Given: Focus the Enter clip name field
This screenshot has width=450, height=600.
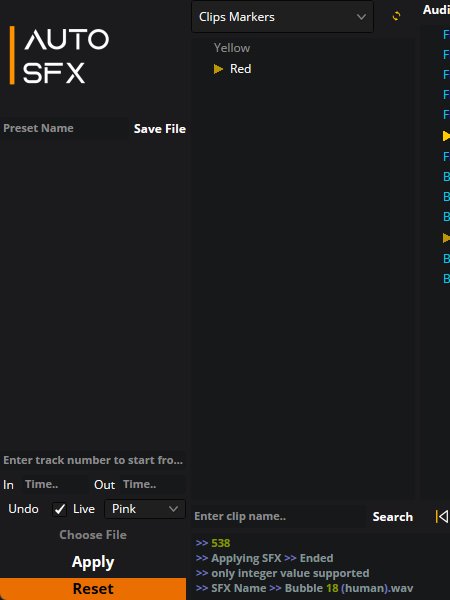Looking at the screenshot, I should (279, 516).
